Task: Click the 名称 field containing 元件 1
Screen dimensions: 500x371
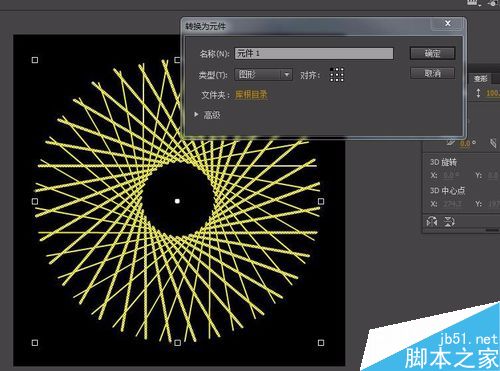Action: (x=314, y=53)
